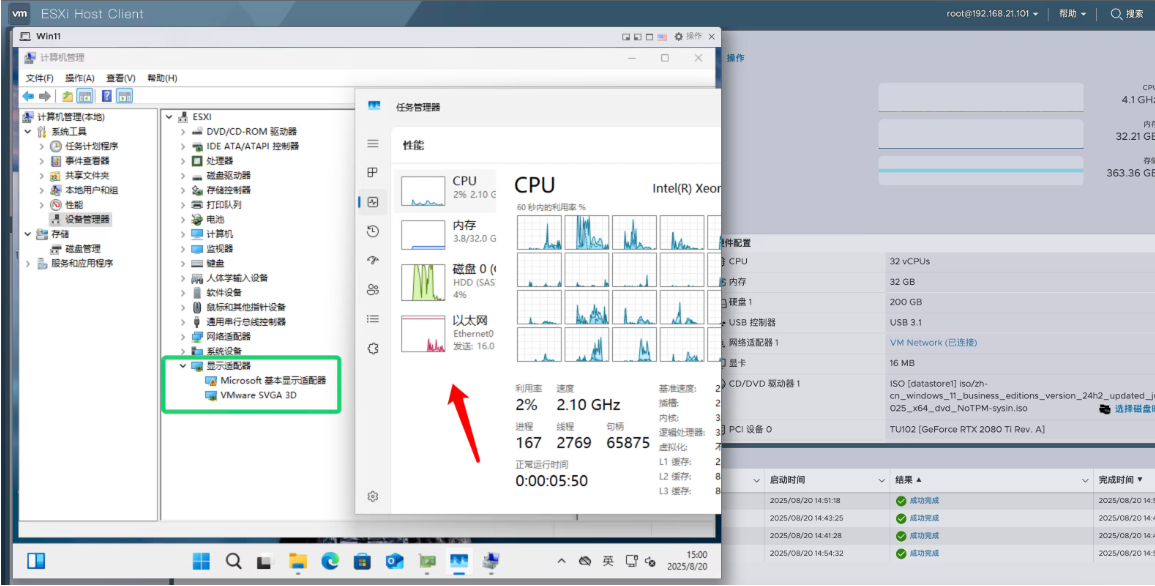
Task: Select the 内存 performance card
Action: (x=446, y=234)
